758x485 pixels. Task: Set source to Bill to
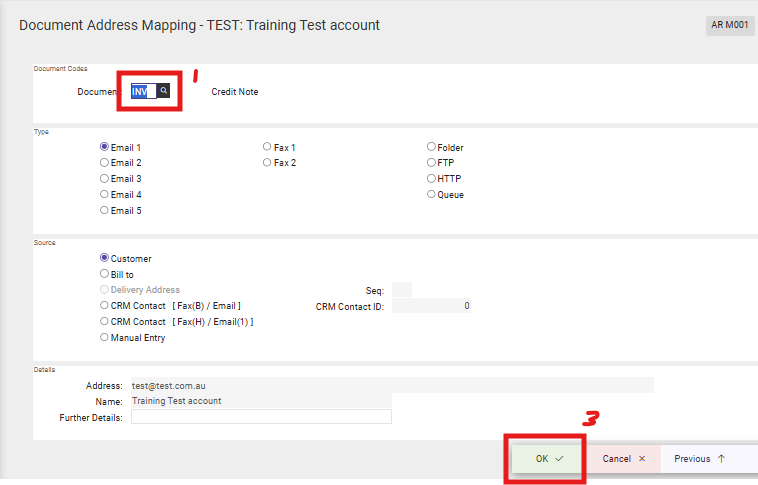pos(105,274)
